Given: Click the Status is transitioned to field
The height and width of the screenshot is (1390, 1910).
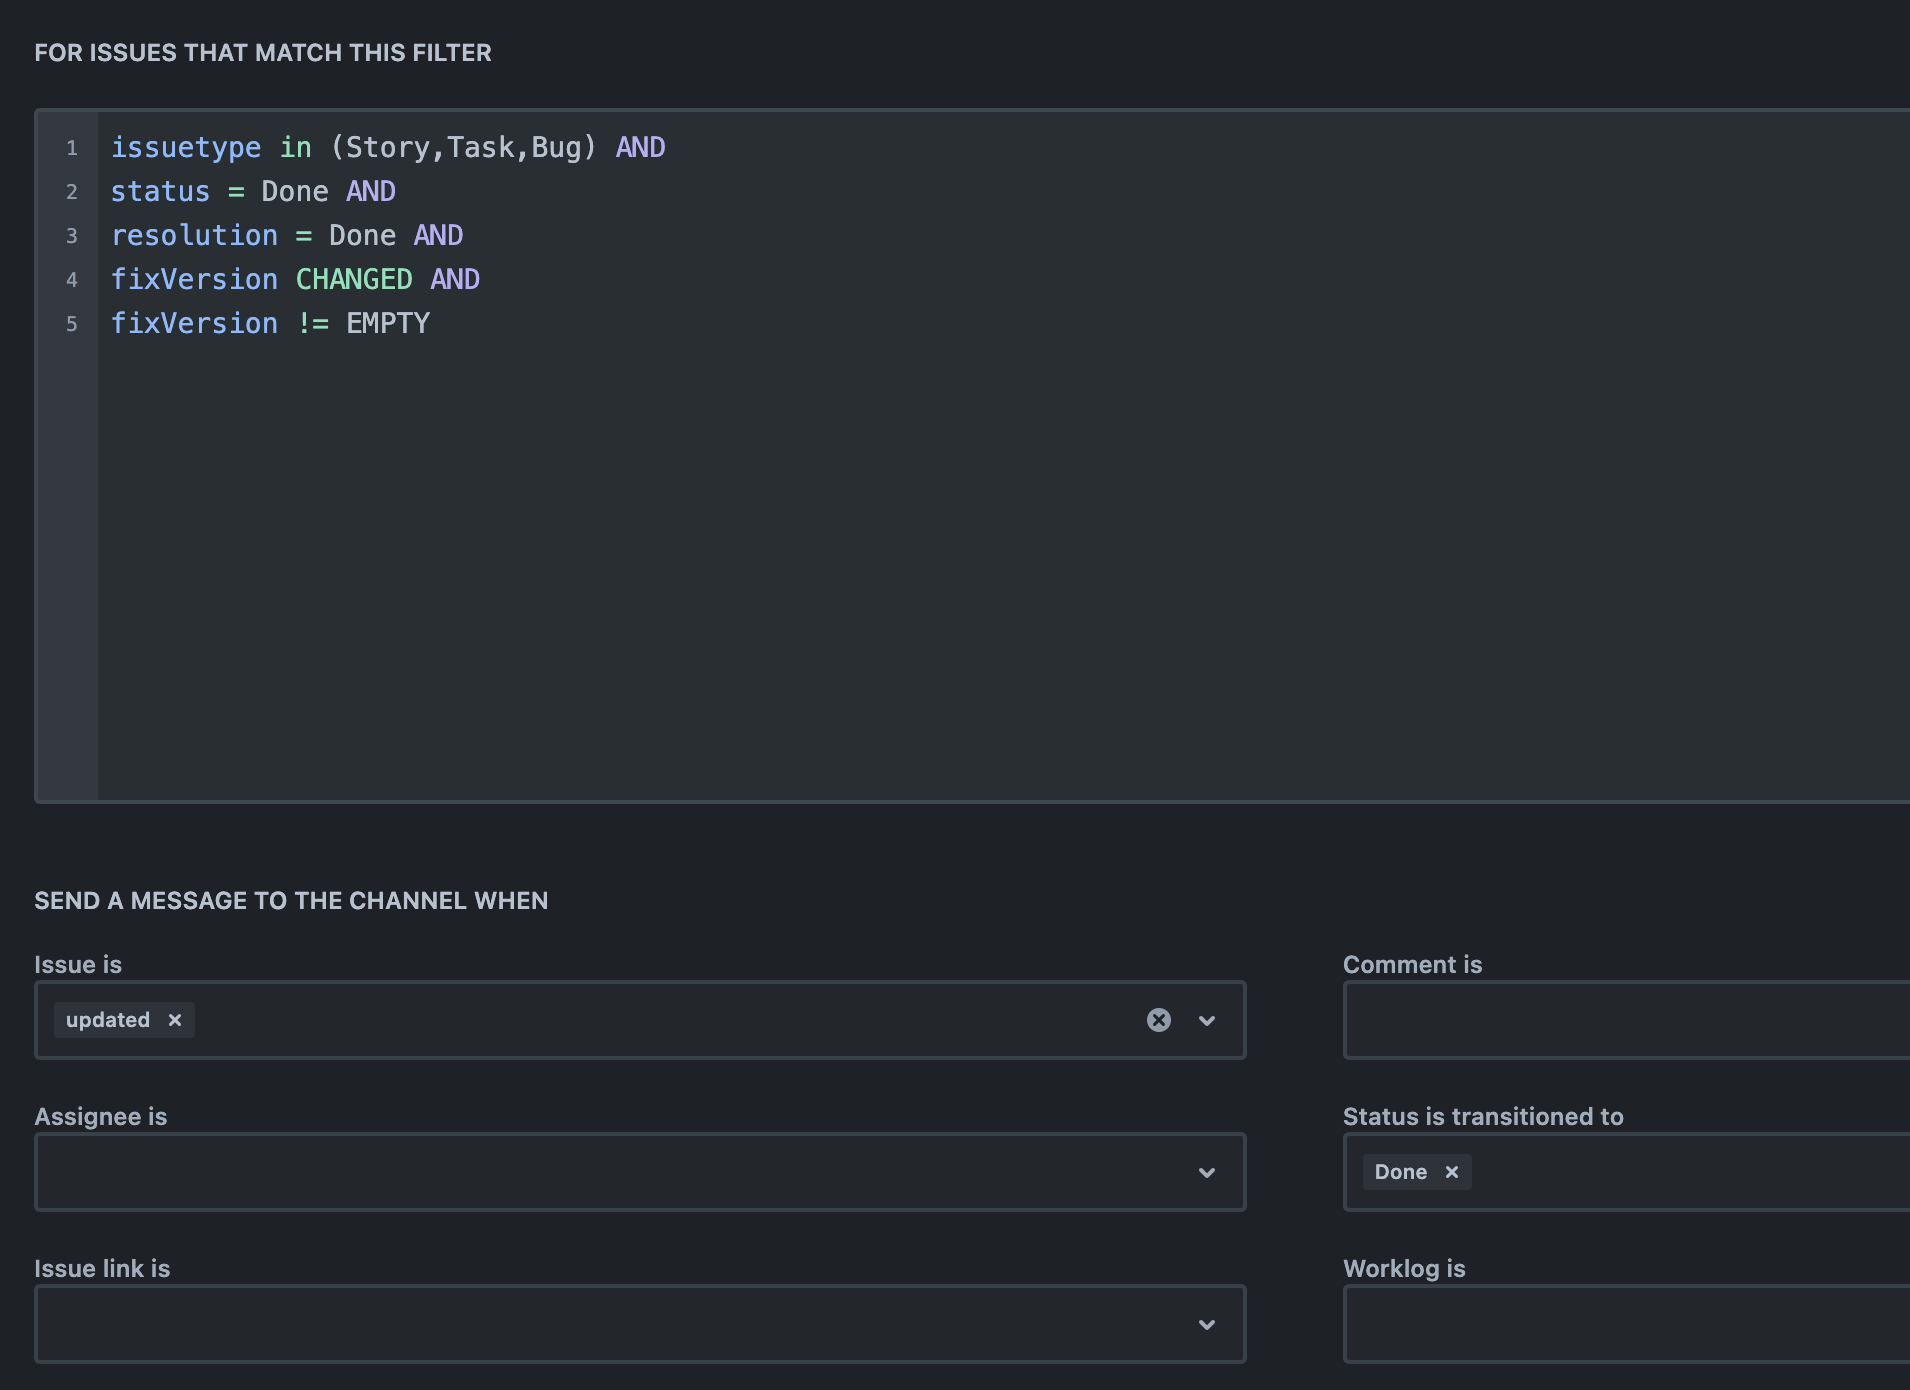Looking at the screenshot, I should (x=1626, y=1172).
